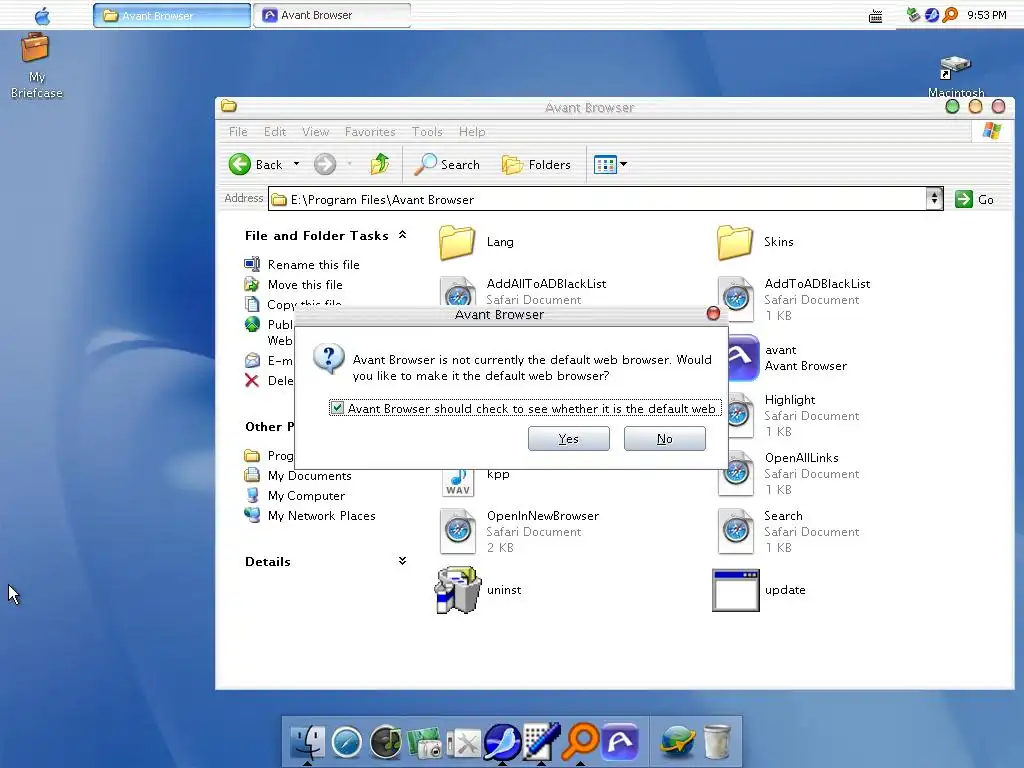Open the Back button history dropdown
This screenshot has width=1024, height=768.
click(x=296, y=164)
